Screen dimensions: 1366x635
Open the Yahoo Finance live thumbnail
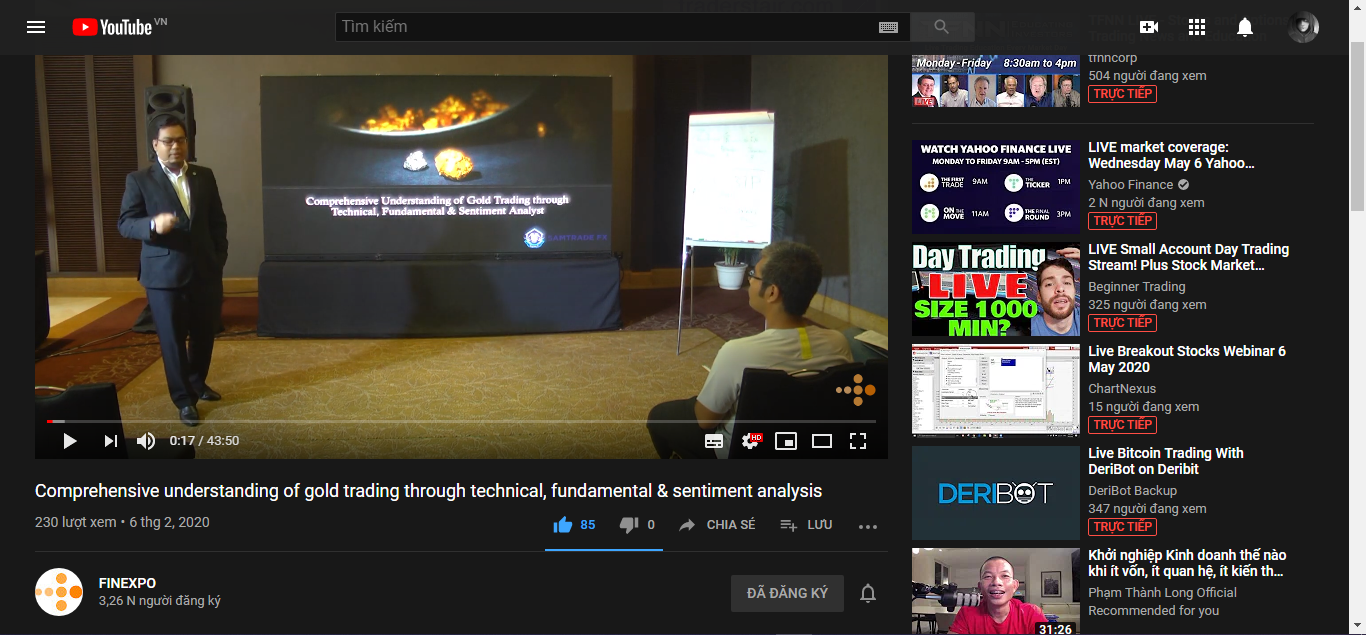coord(996,187)
